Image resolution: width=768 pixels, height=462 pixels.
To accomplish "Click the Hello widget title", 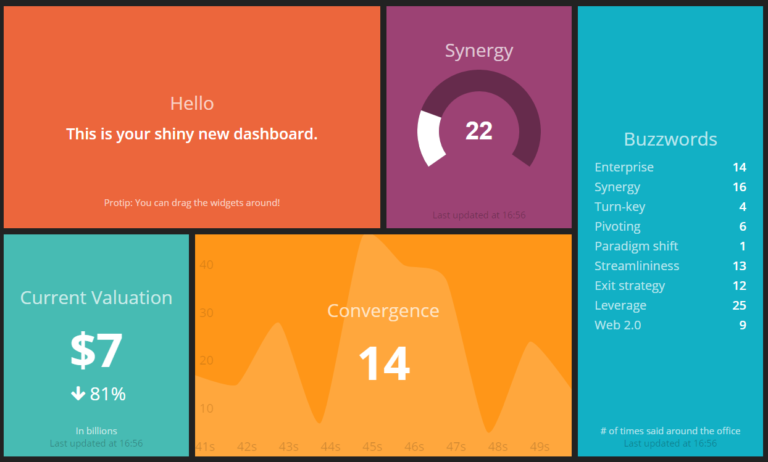I will coord(191,103).
